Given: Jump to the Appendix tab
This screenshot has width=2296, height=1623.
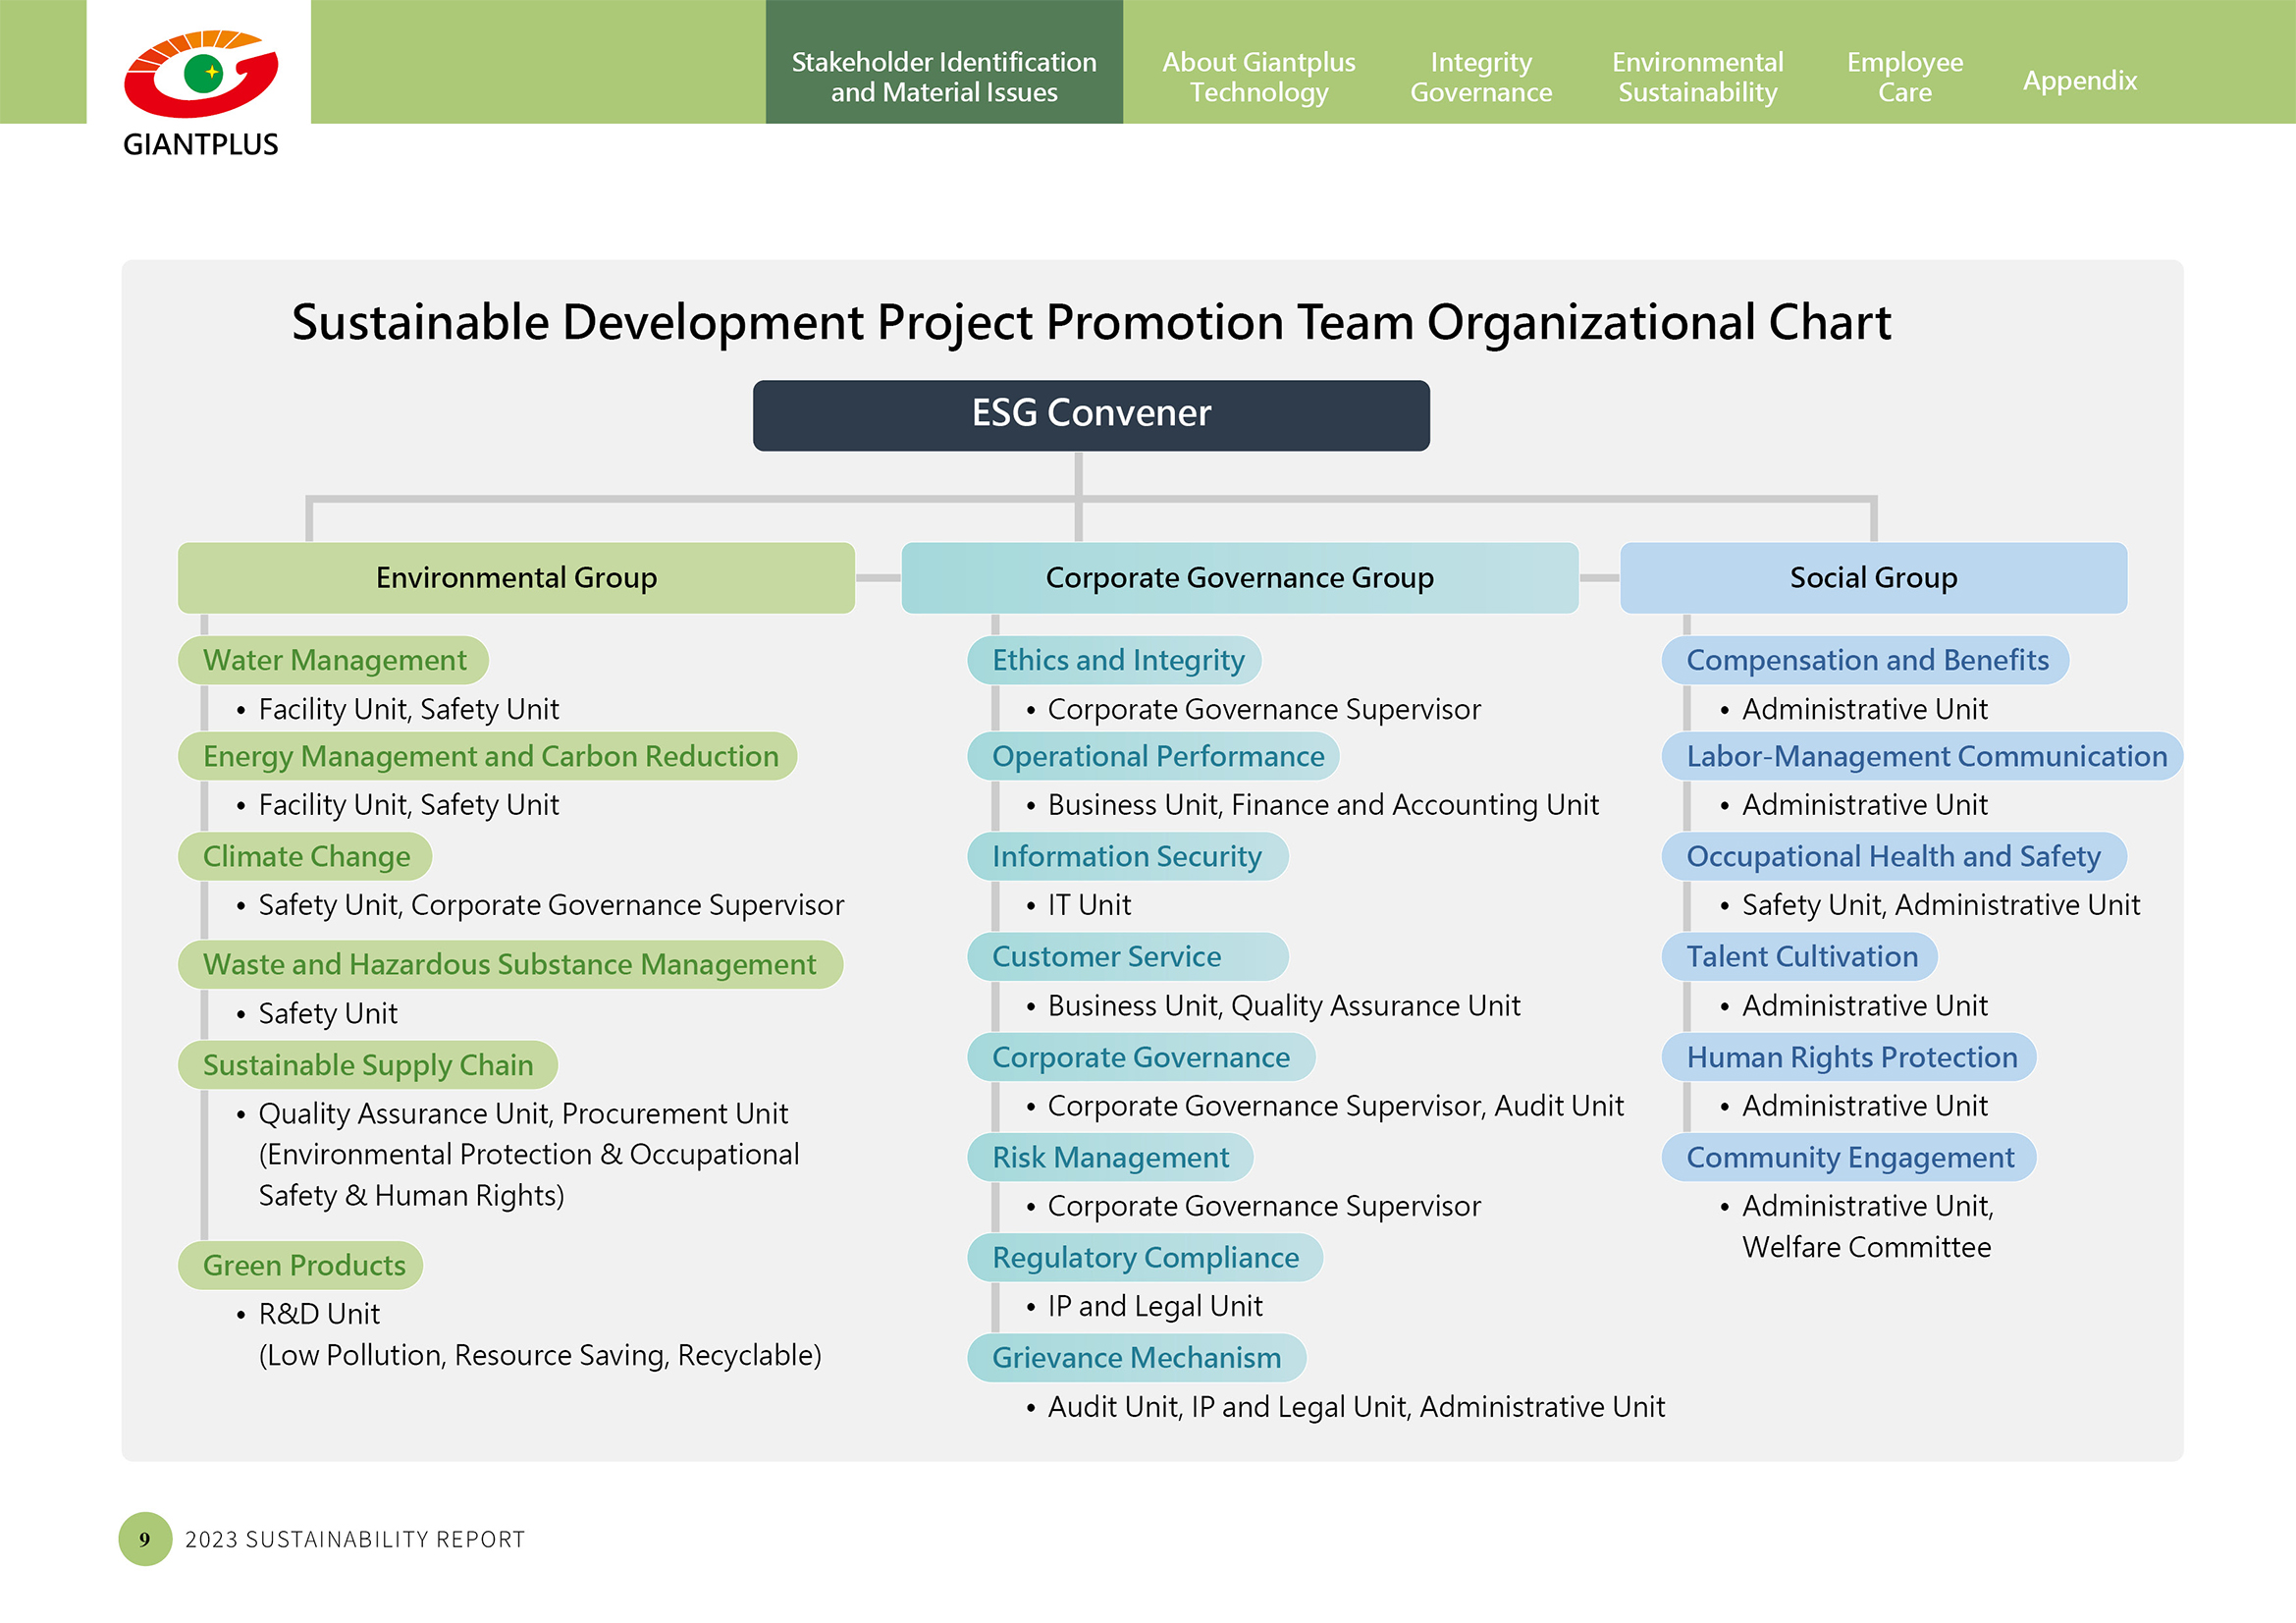Looking at the screenshot, I should [x=2079, y=80].
